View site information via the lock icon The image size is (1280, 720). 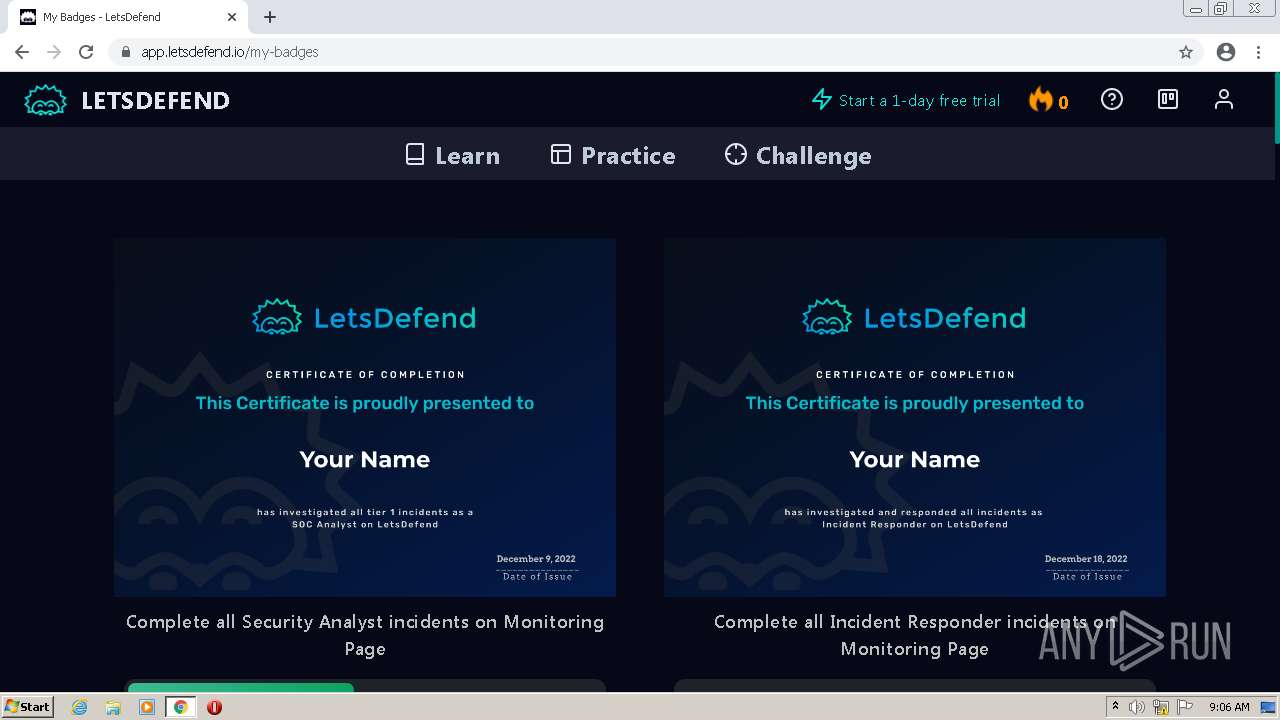[x=126, y=52]
